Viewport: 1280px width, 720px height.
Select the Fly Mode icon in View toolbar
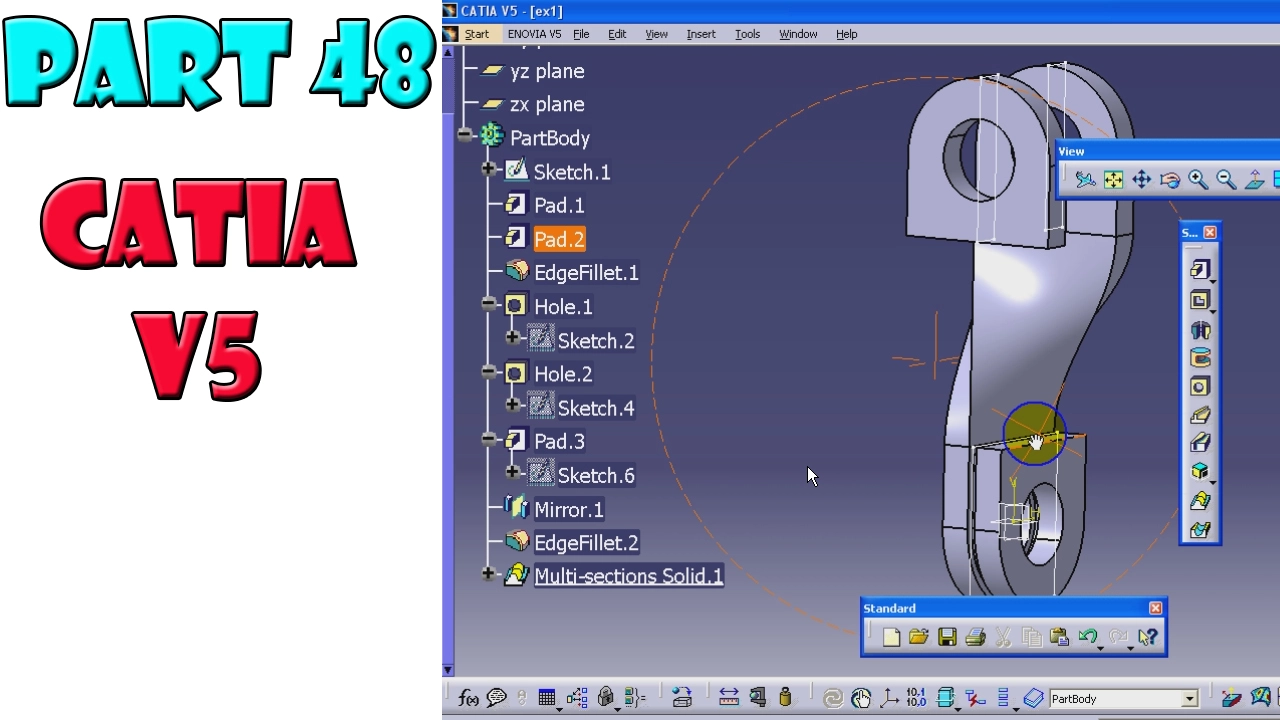pyautogui.click(x=1085, y=180)
